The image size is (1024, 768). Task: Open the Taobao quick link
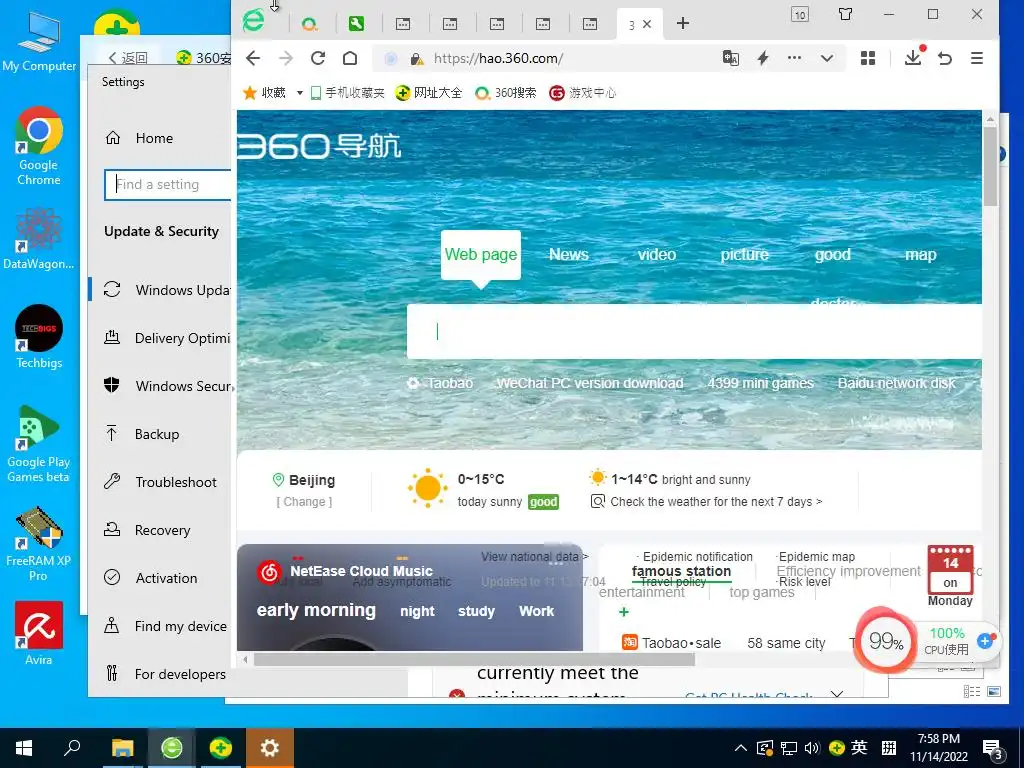coord(449,383)
